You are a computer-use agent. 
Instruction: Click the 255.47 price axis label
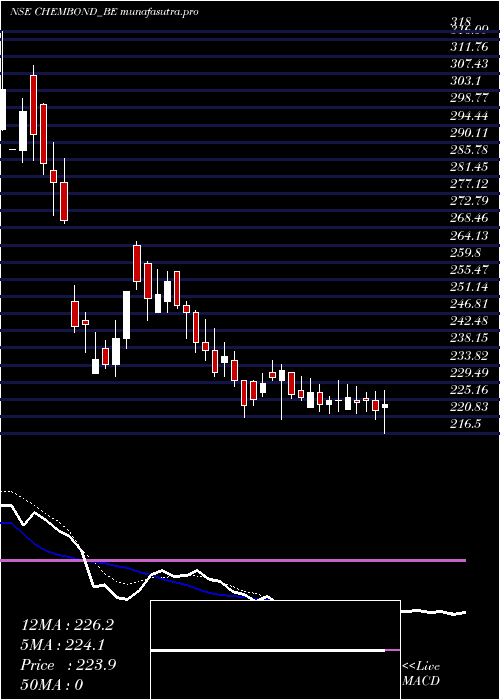pyautogui.click(x=469, y=270)
